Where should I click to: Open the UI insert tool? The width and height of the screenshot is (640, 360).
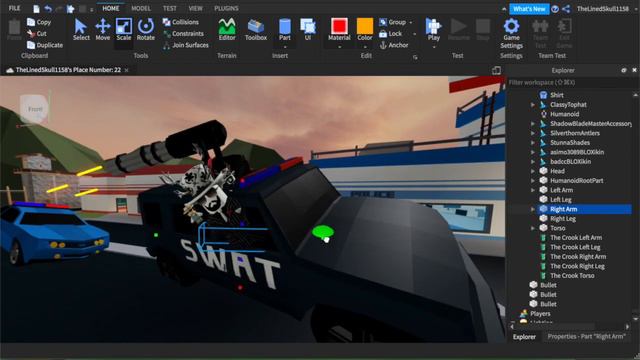pyautogui.click(x=308, y=30)
